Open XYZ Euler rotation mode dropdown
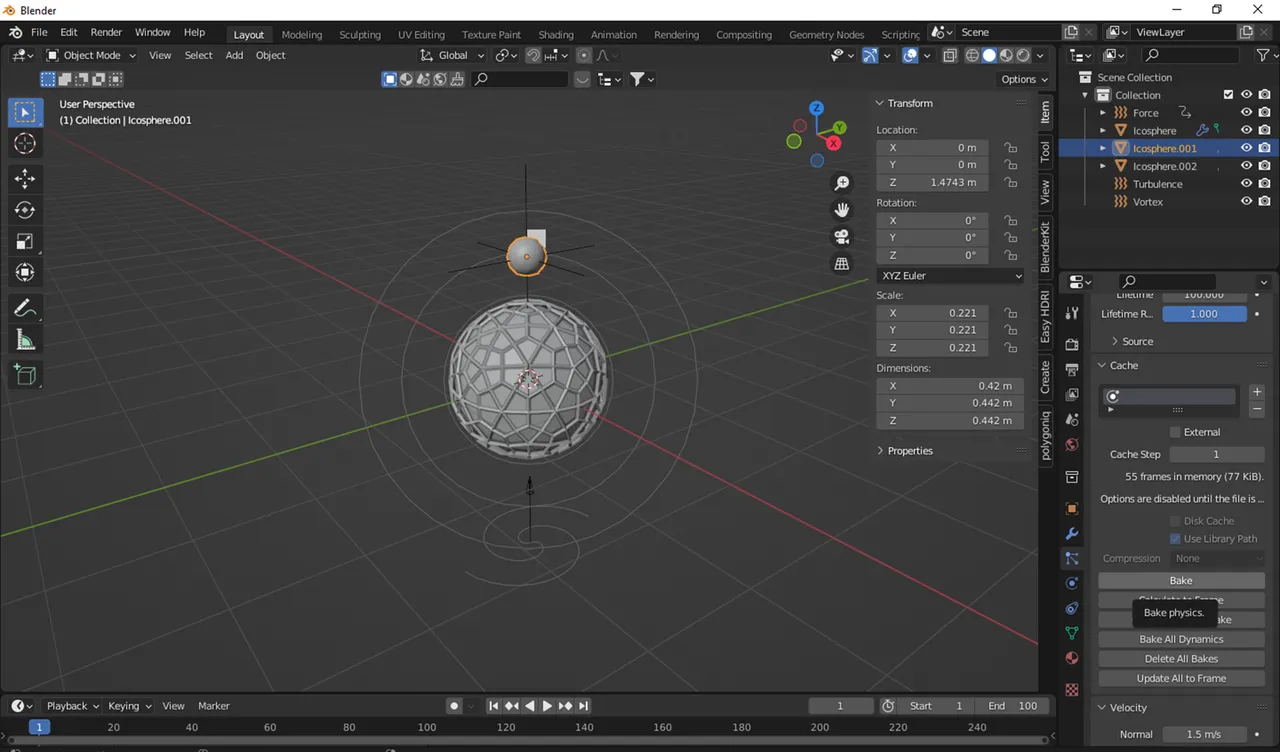1280x752 pixels. pos(950,276)
